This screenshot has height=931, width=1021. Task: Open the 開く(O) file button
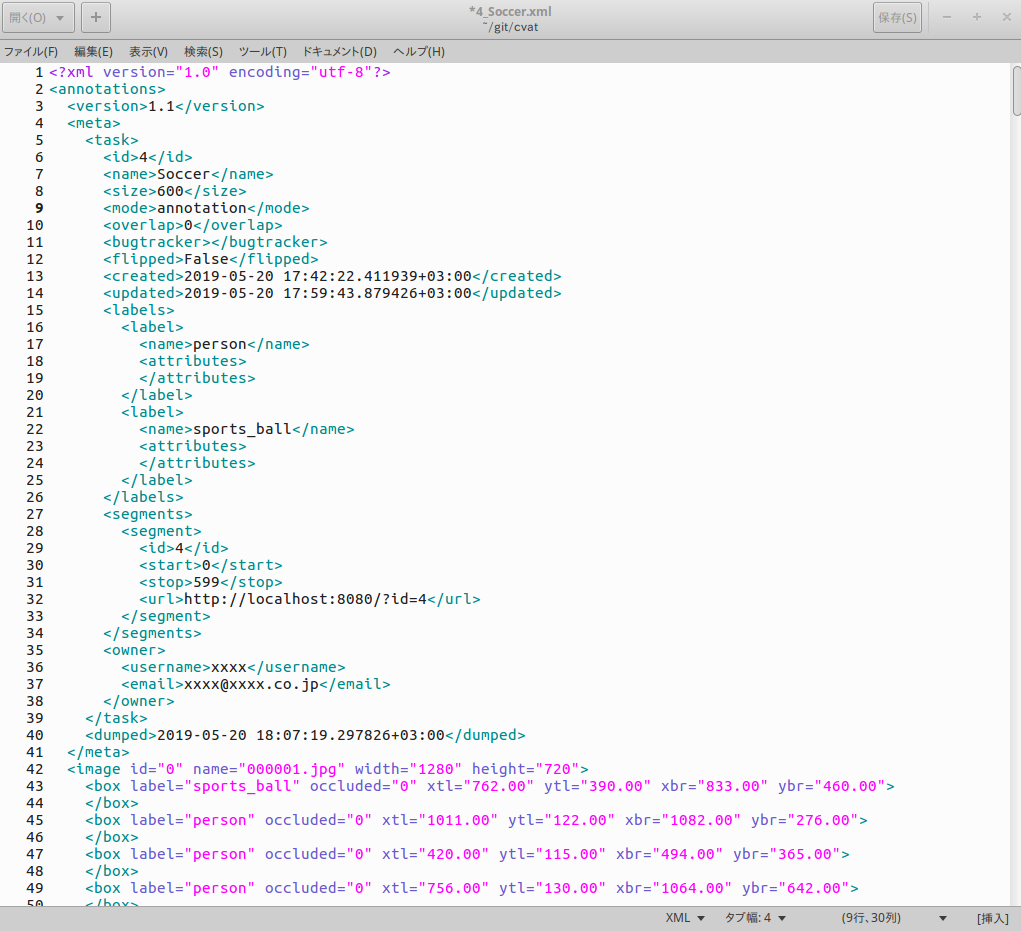[29, 17]
